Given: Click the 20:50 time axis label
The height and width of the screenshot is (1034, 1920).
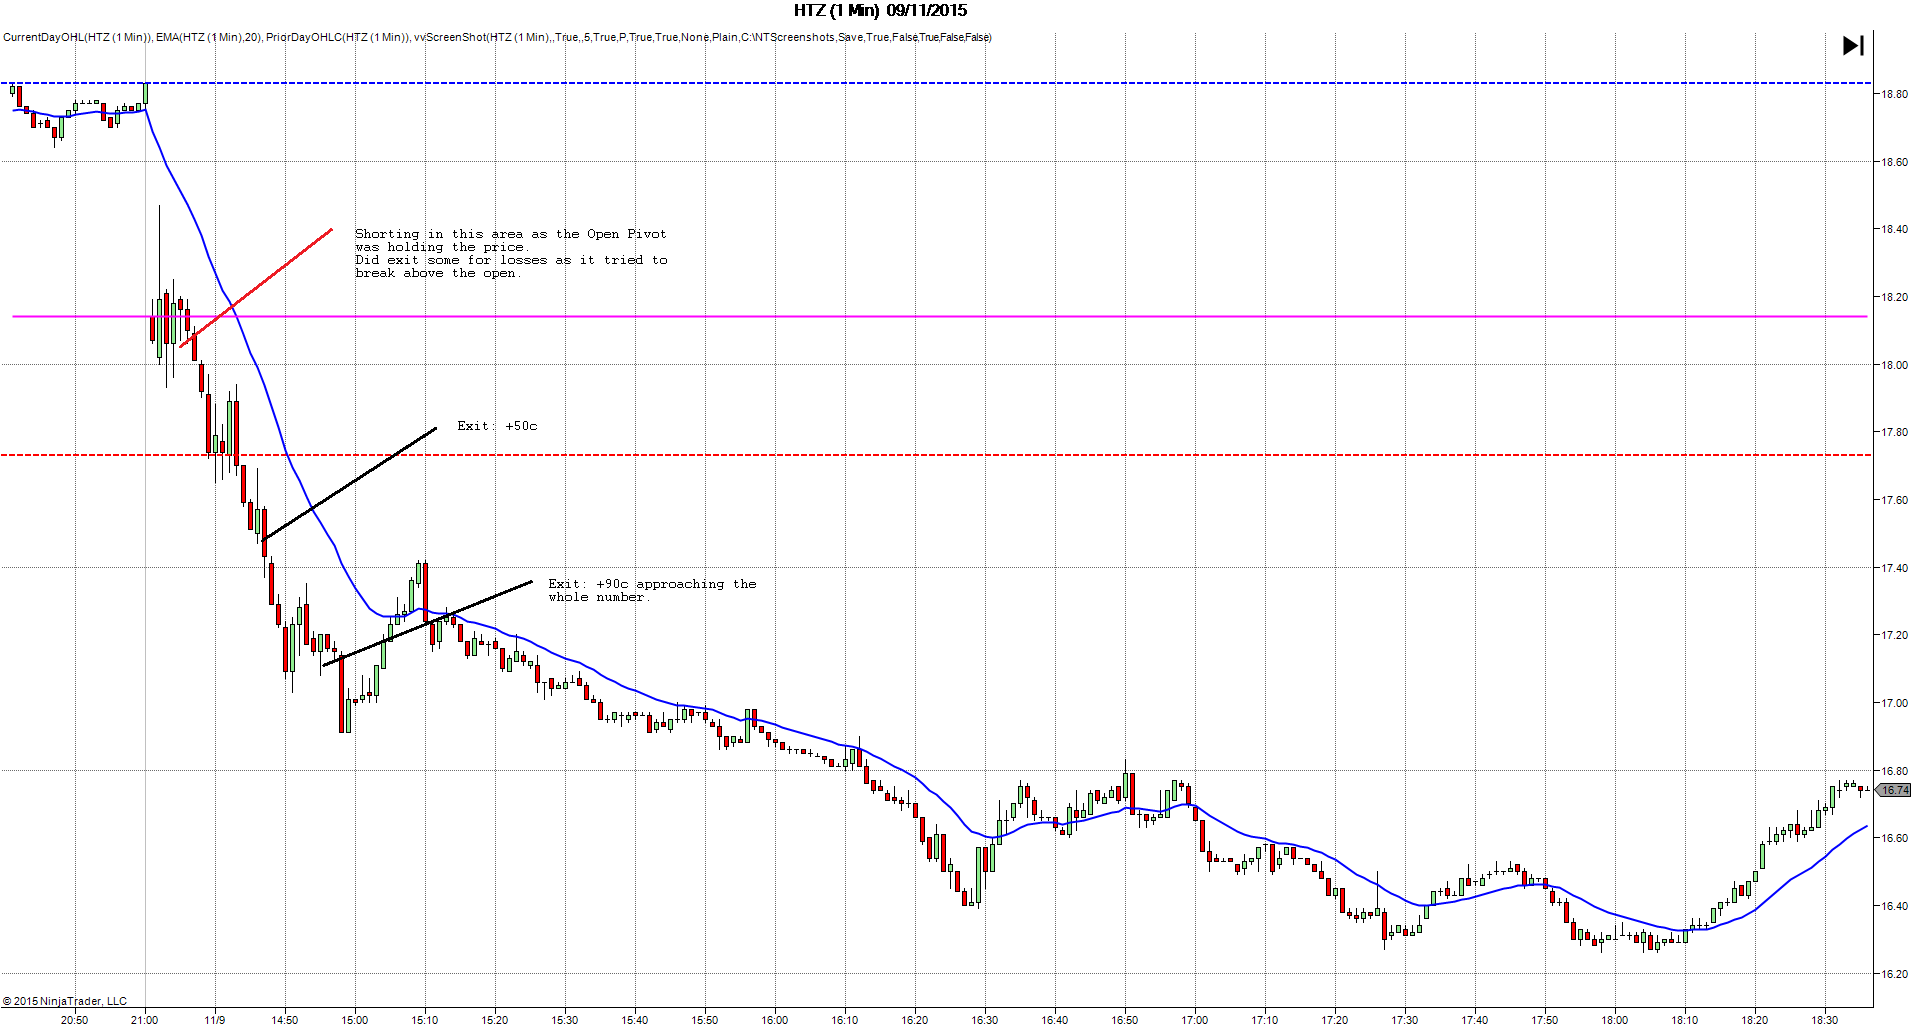Looking at the screenshot, I should tap(74, 1020).
